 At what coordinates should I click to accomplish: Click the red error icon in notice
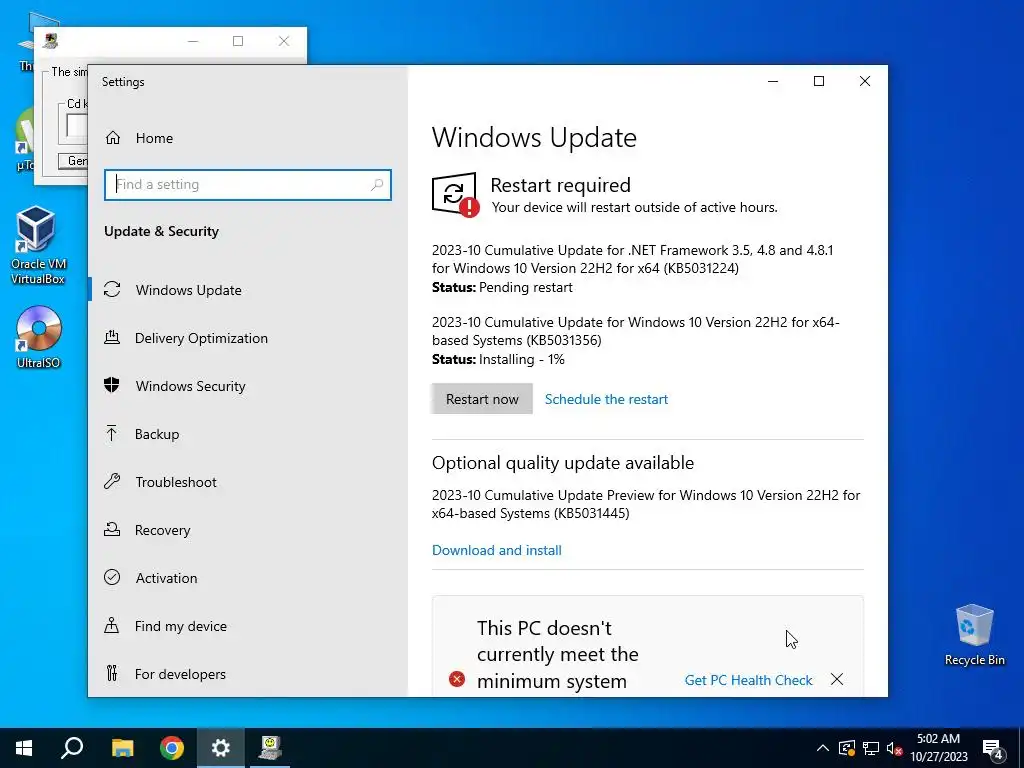click(457, 680)
